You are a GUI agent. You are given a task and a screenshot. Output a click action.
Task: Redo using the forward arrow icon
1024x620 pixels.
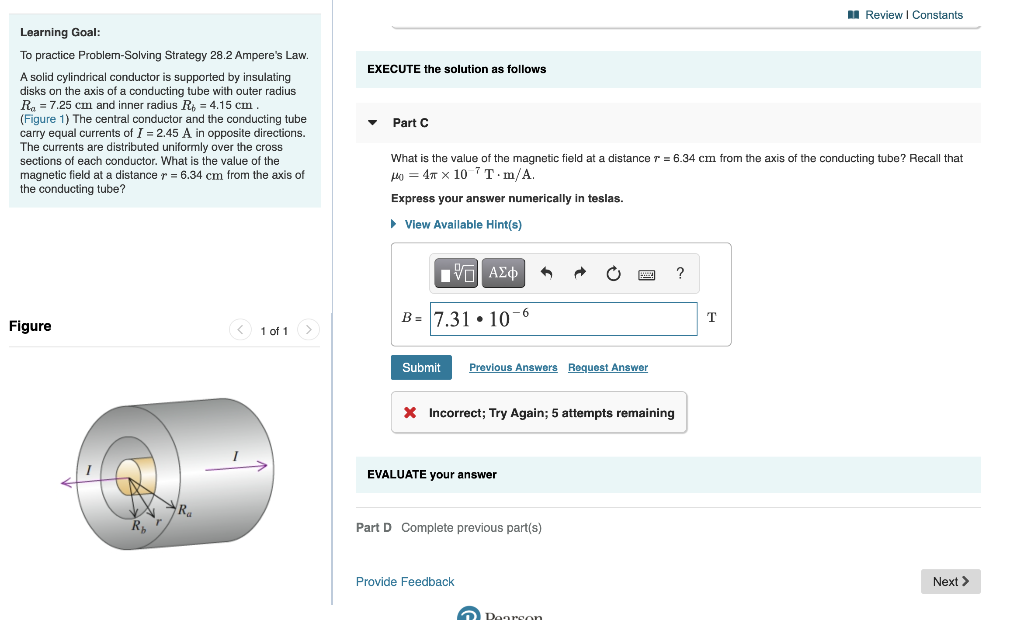pos(578,272)
